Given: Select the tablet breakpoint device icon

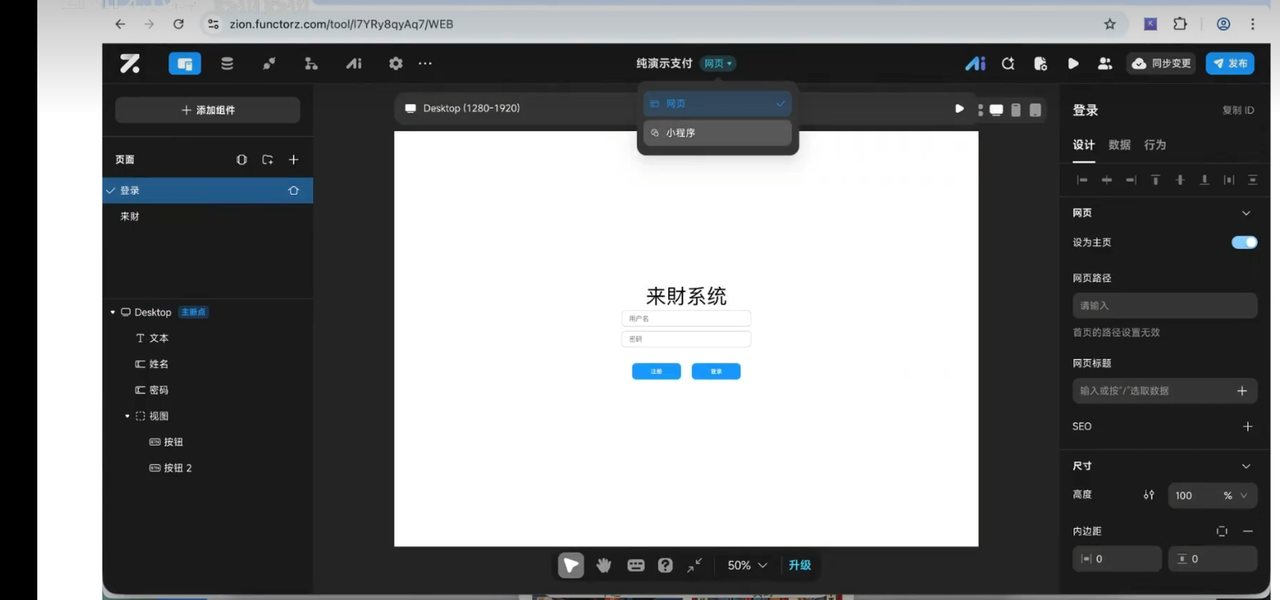Looking at the screenshot, I should tap(1035, 110).
